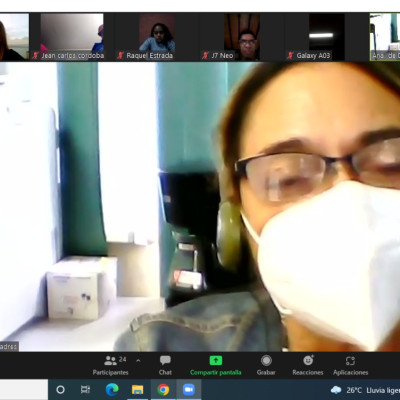
Task: Open the Participantes panel
Action: click(110, 365)
